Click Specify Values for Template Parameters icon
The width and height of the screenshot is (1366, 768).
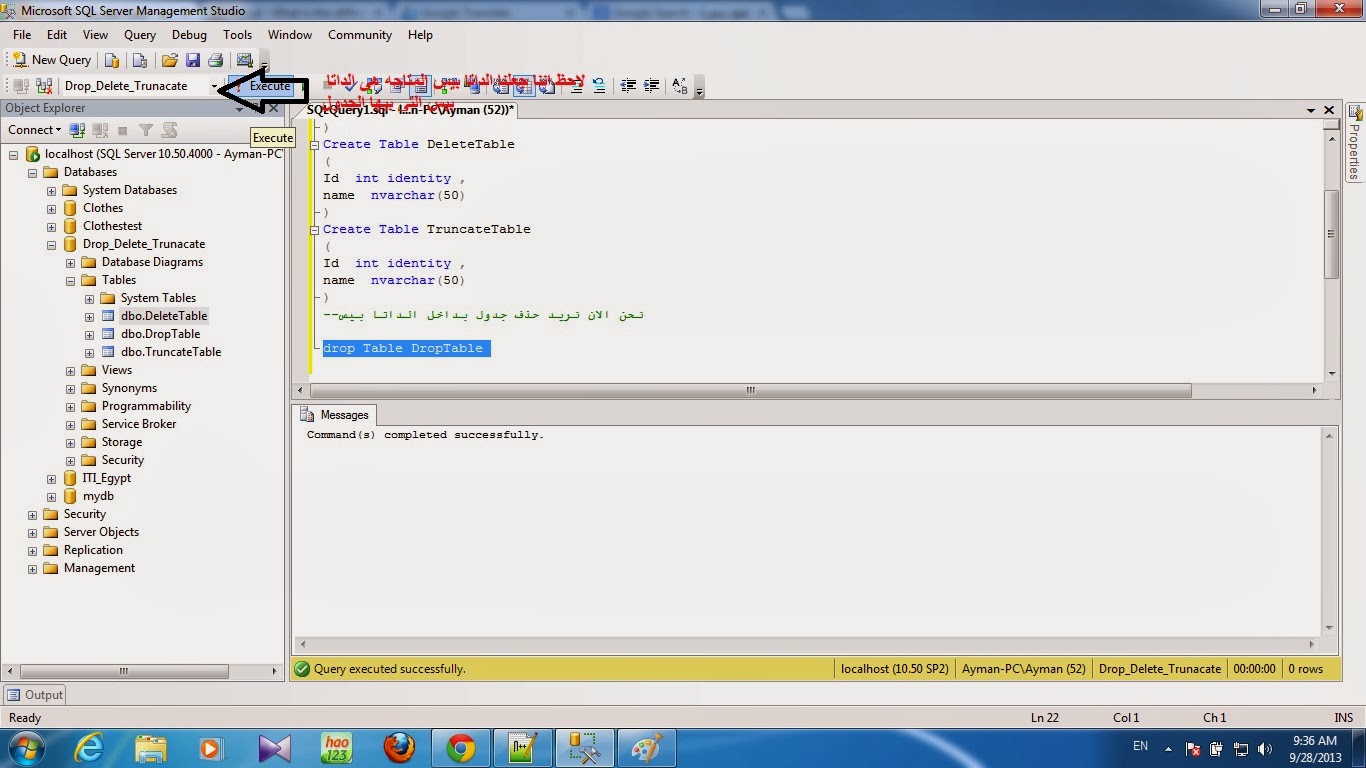(679, 86)
